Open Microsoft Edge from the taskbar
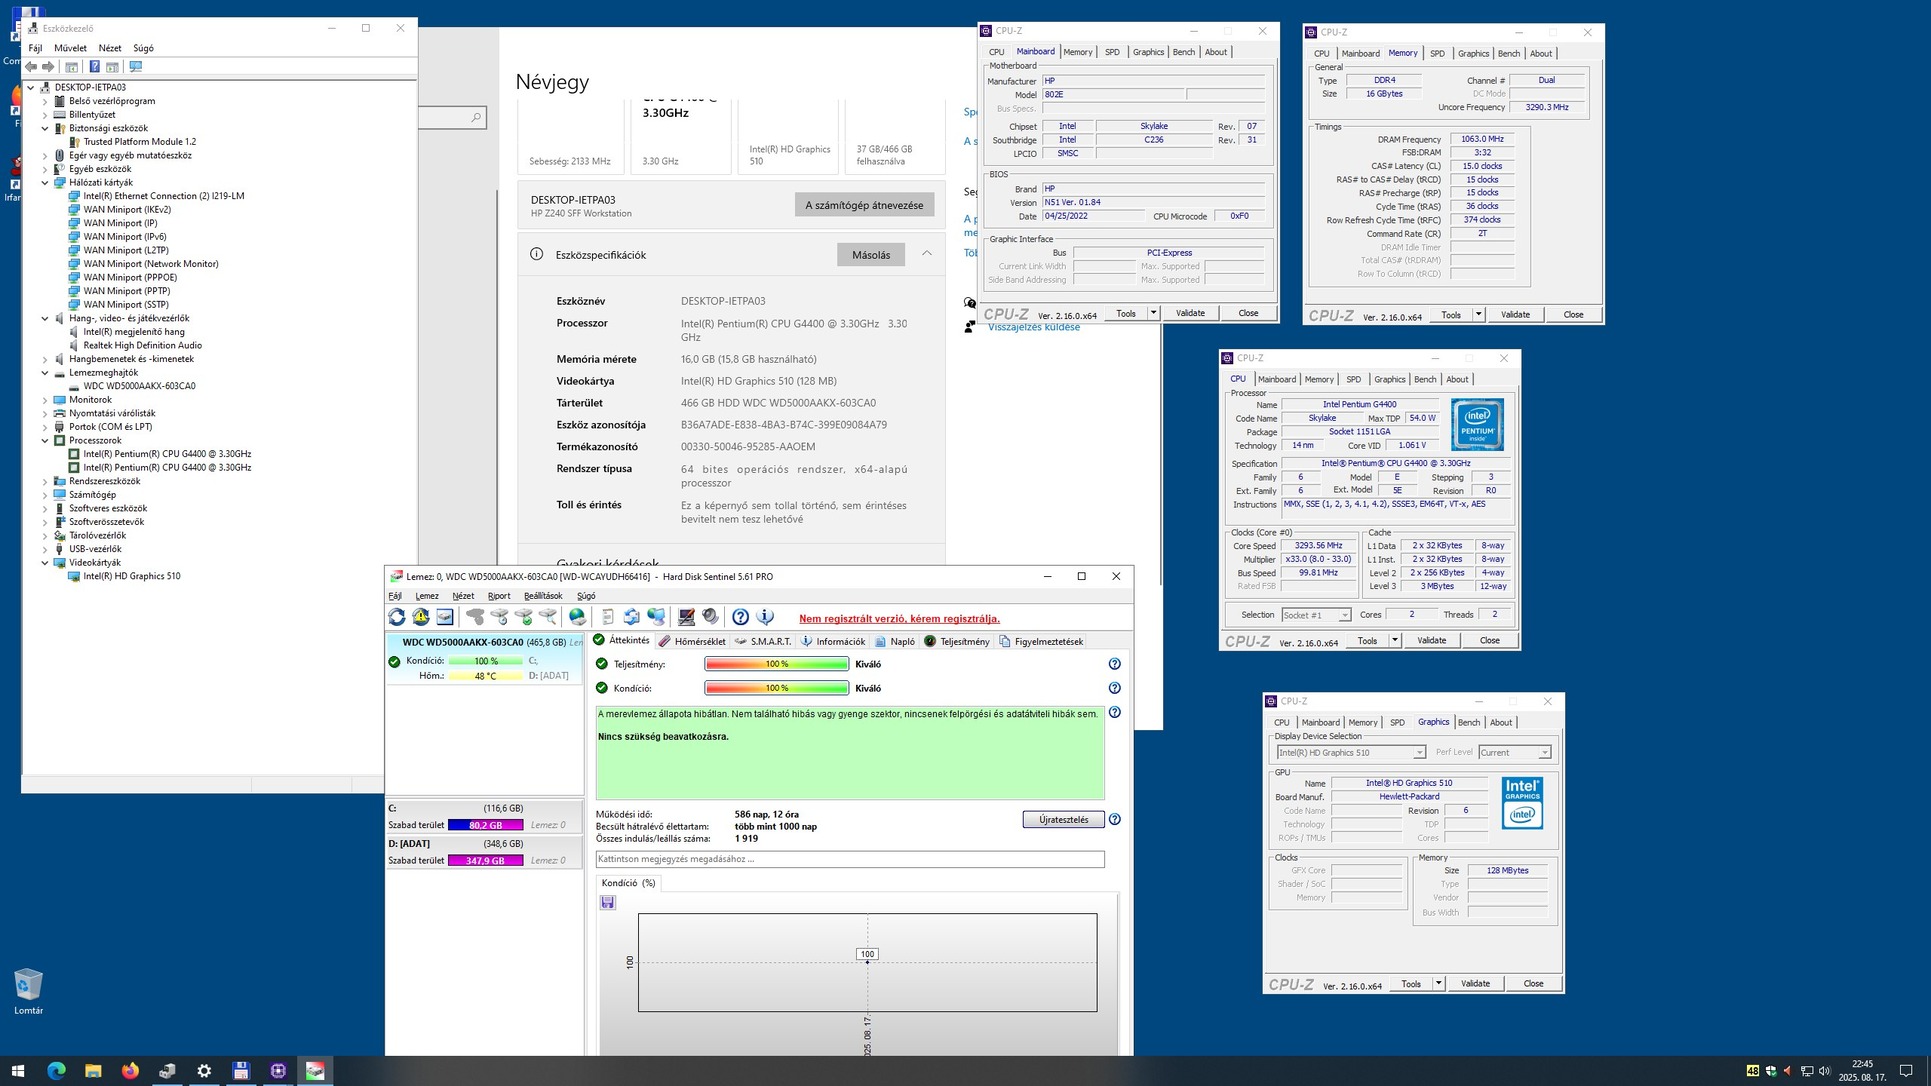The image size is (1931, 1086). 56,1071
